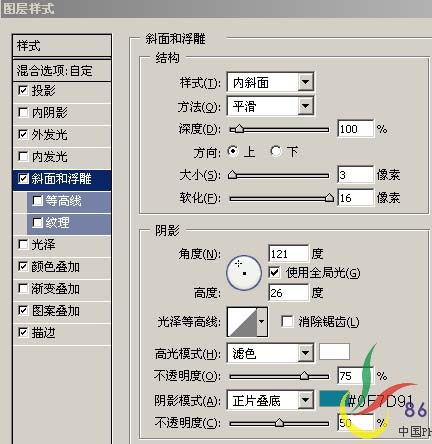Screen dimensions: 432x444
Task: Click the highlight opacity field 75
Action: [x=355, y=376]
